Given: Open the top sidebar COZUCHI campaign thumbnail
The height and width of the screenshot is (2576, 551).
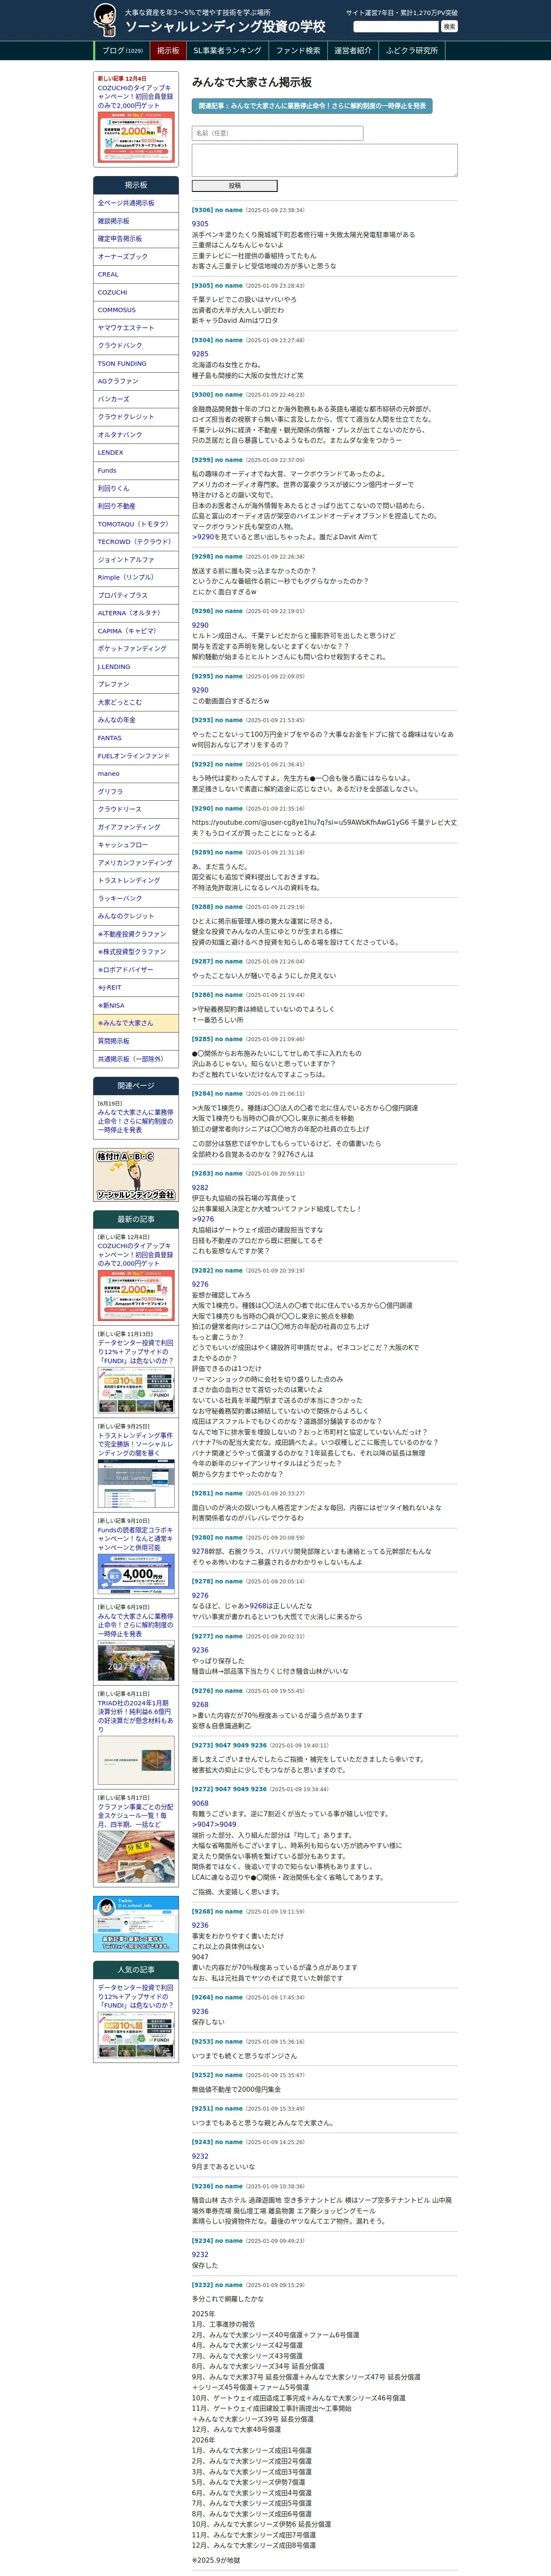Looking at the screenshot, I should 136,137.
